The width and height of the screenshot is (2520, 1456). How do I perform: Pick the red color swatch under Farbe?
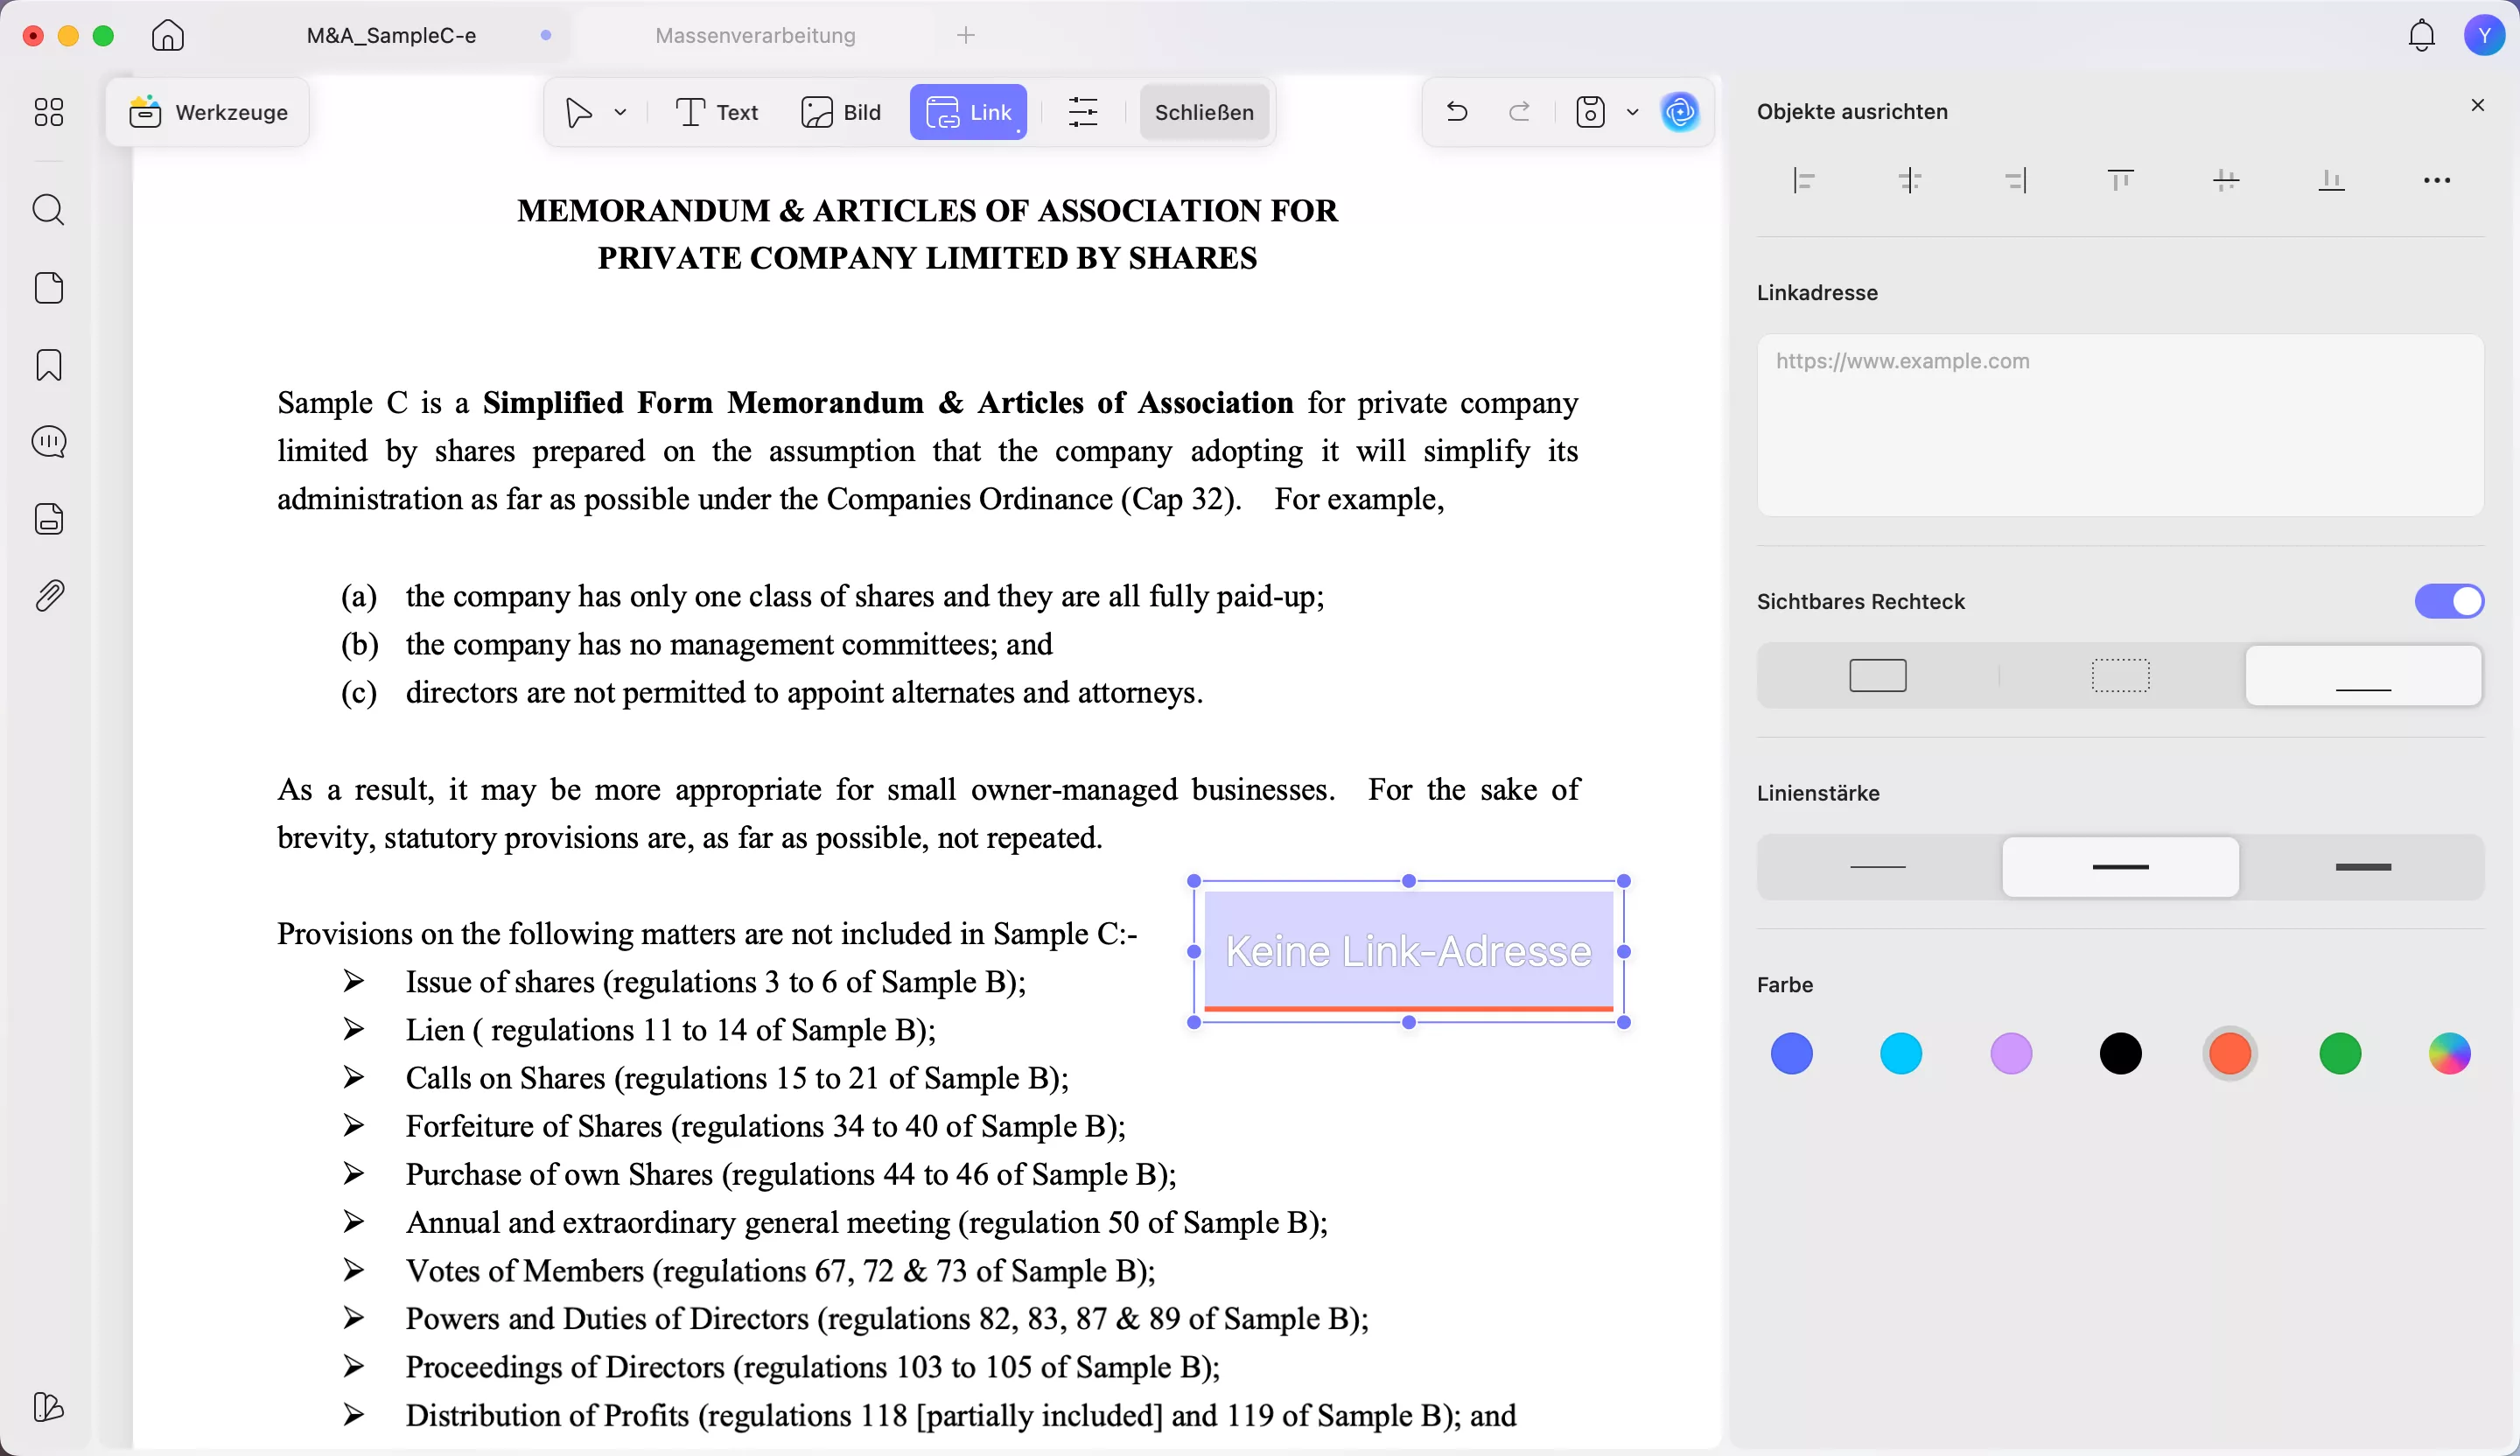(x=2229, y=1053)
